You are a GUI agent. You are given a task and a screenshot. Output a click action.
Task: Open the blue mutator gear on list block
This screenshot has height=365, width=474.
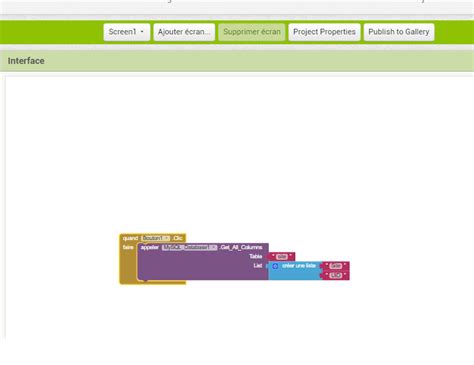tap(275, 266)
